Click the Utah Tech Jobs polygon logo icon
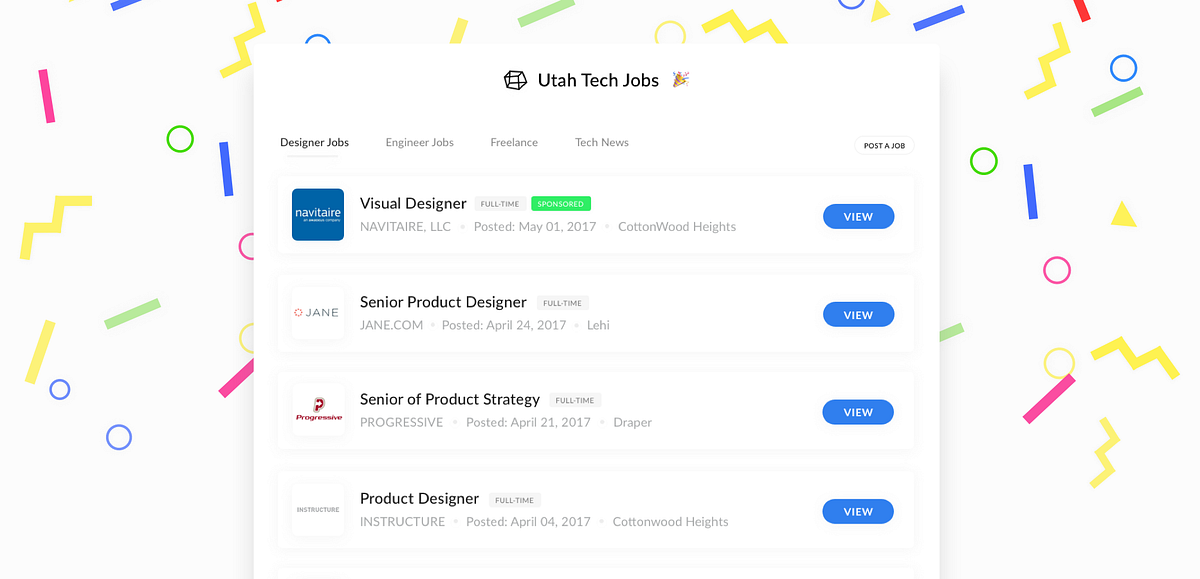The height and width of the screenshot is (579, 1200). click(515, 80)
